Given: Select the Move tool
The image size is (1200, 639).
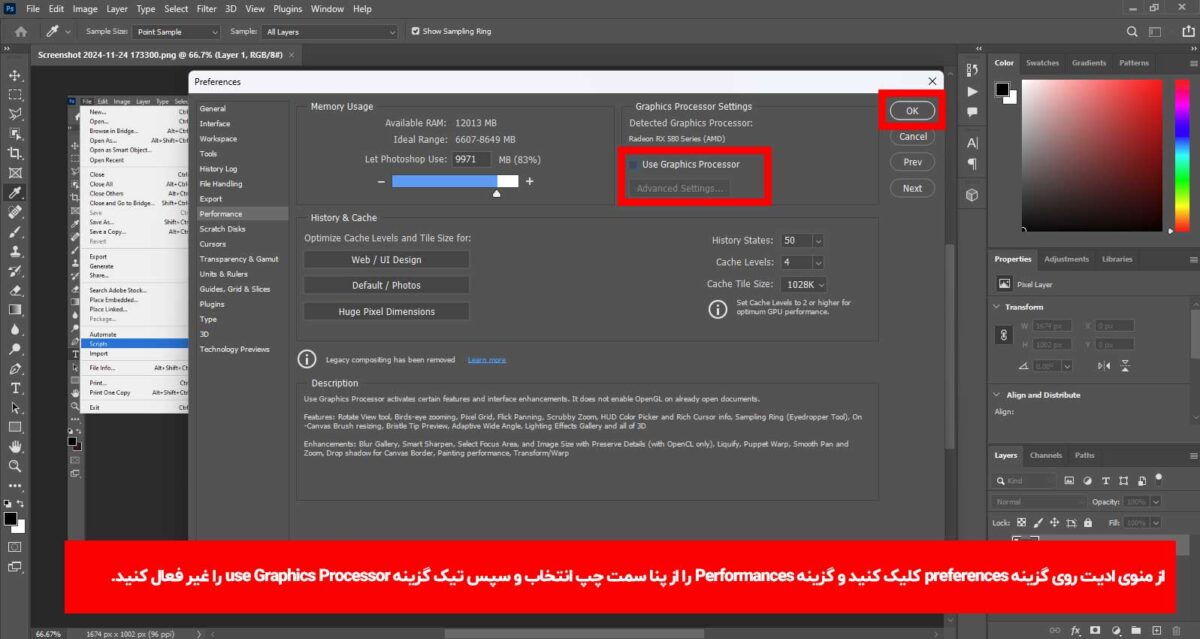Looking at the screenshot, I should click(x=15, y=75).
